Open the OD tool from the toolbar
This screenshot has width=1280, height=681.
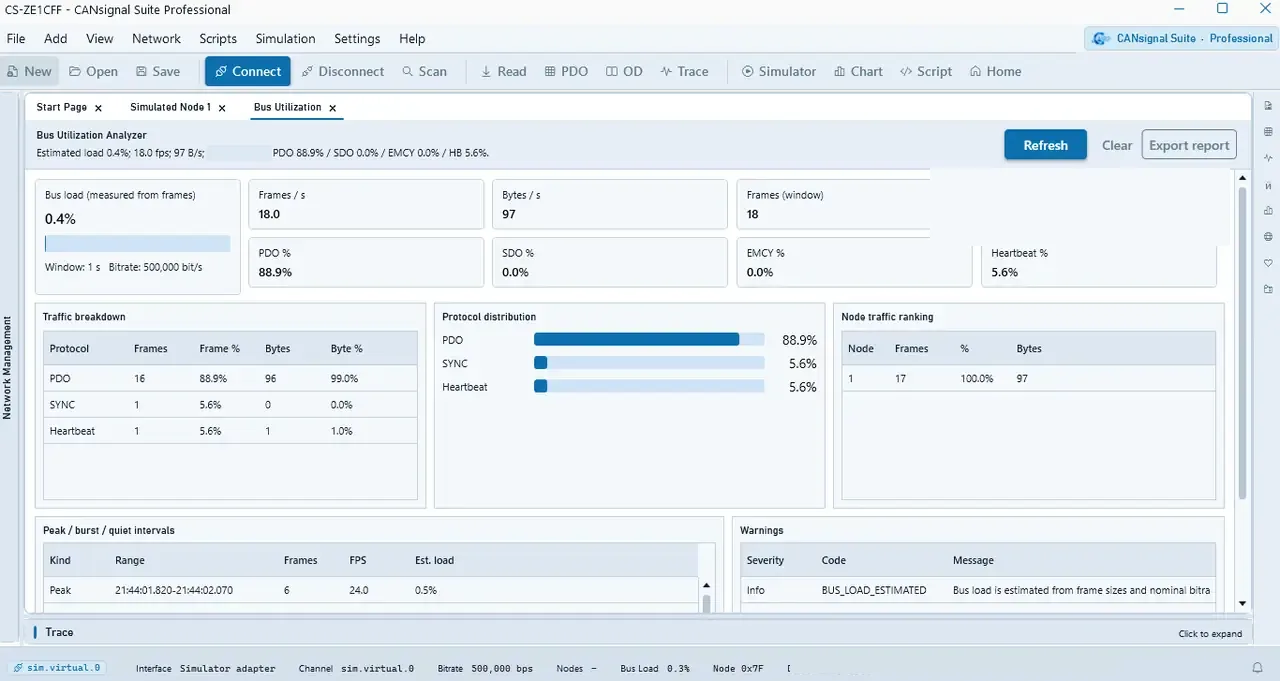tap(624, 71)
